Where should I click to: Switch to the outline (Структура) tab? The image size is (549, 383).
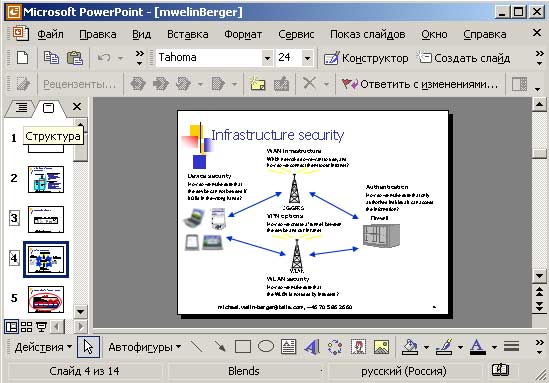click(21, 107)
